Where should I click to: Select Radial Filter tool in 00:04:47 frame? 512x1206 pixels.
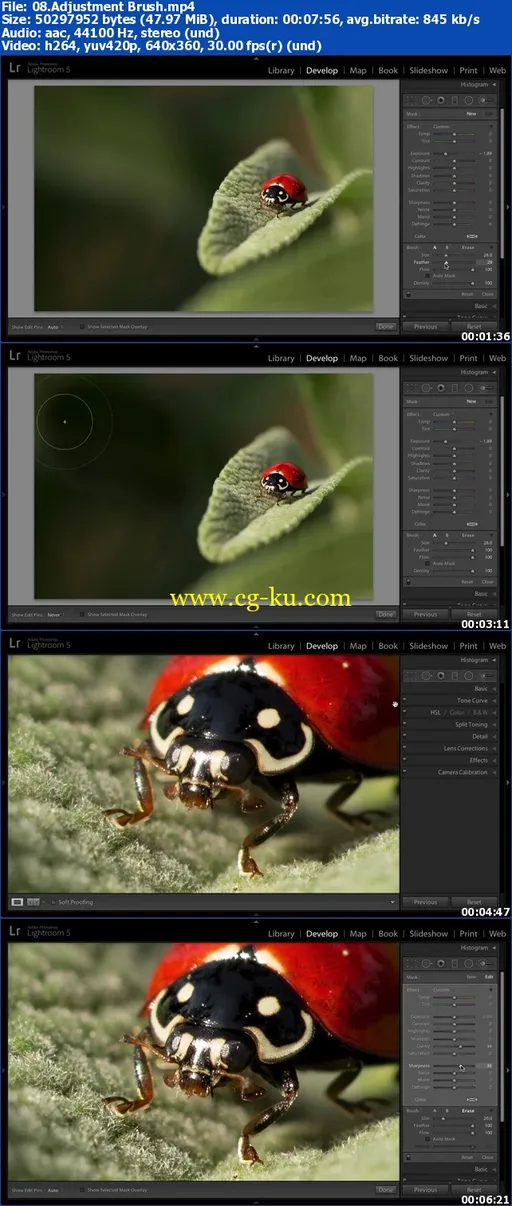pos(468,675)
